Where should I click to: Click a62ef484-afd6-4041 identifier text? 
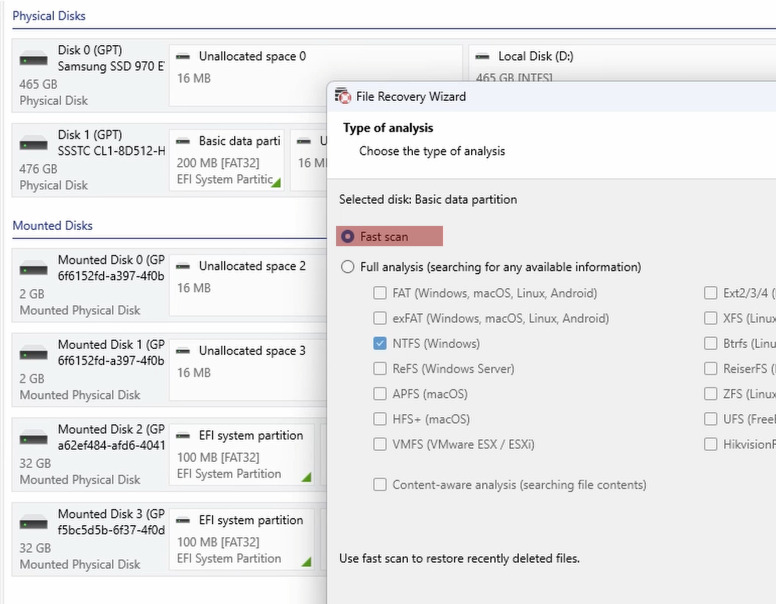pyautogui.click(x=111, y=445)
